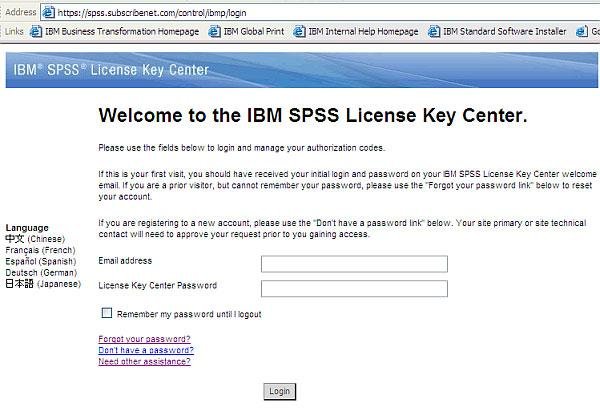This screenshot has height=411, width=600.
Task: Click the IBM Global Print bookmark icon
Action: (x=214, y=32)
